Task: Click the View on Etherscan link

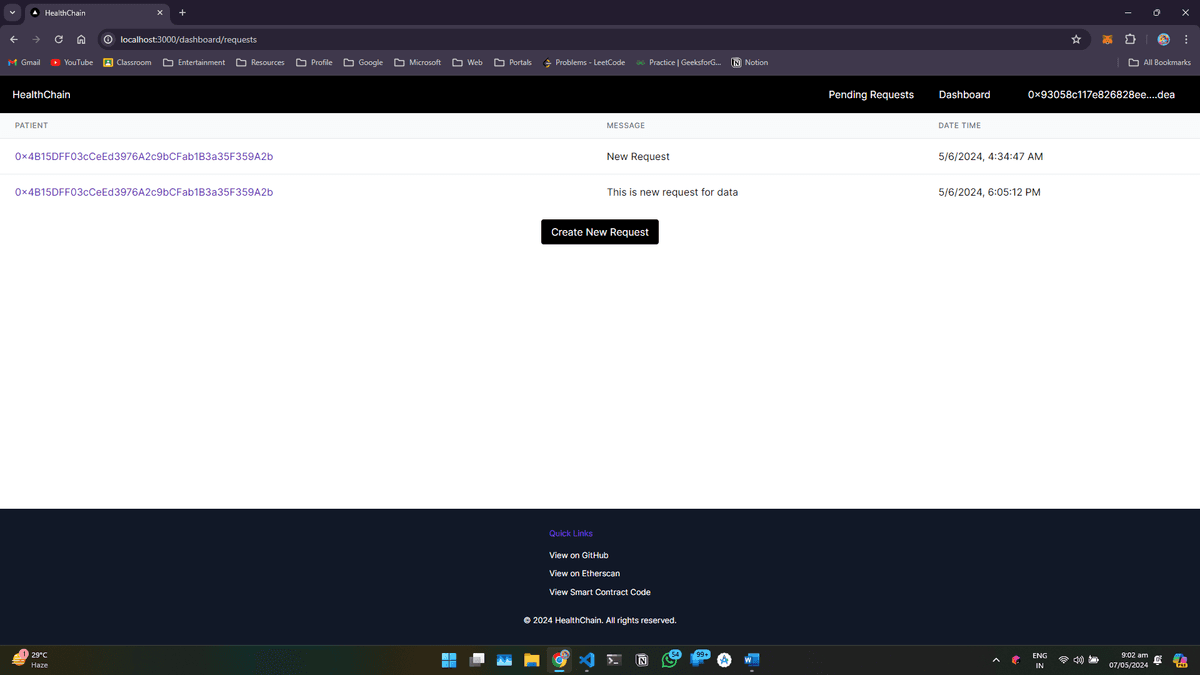Action: point(584,574)
